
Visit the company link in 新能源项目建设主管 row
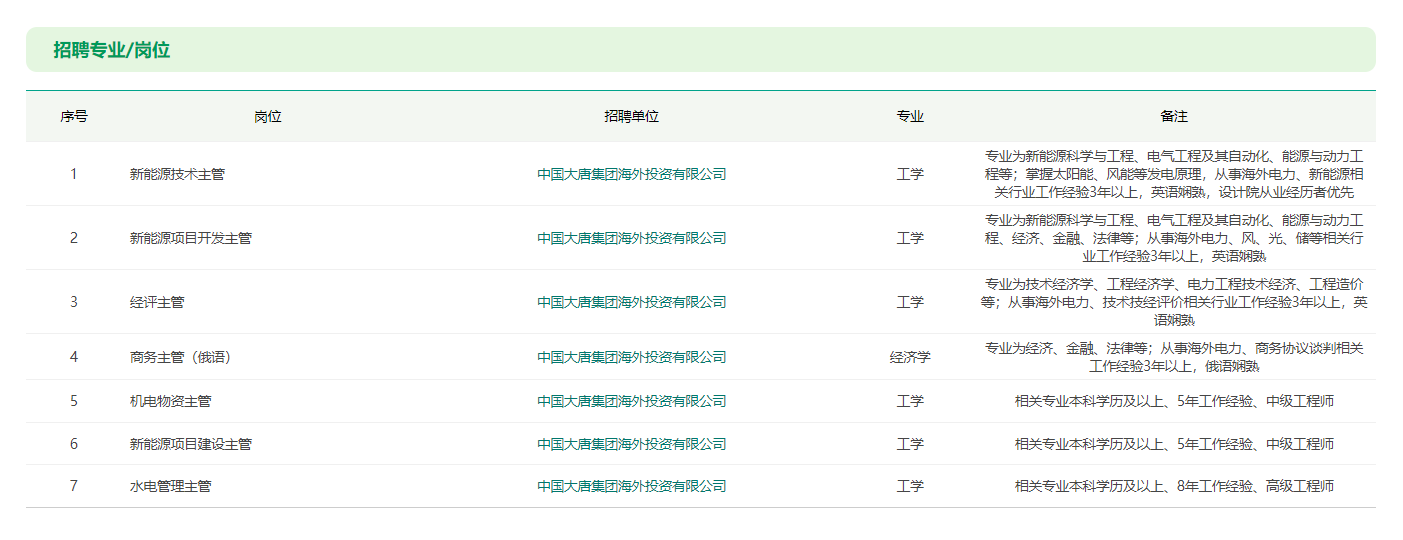(x=631, y=444)
